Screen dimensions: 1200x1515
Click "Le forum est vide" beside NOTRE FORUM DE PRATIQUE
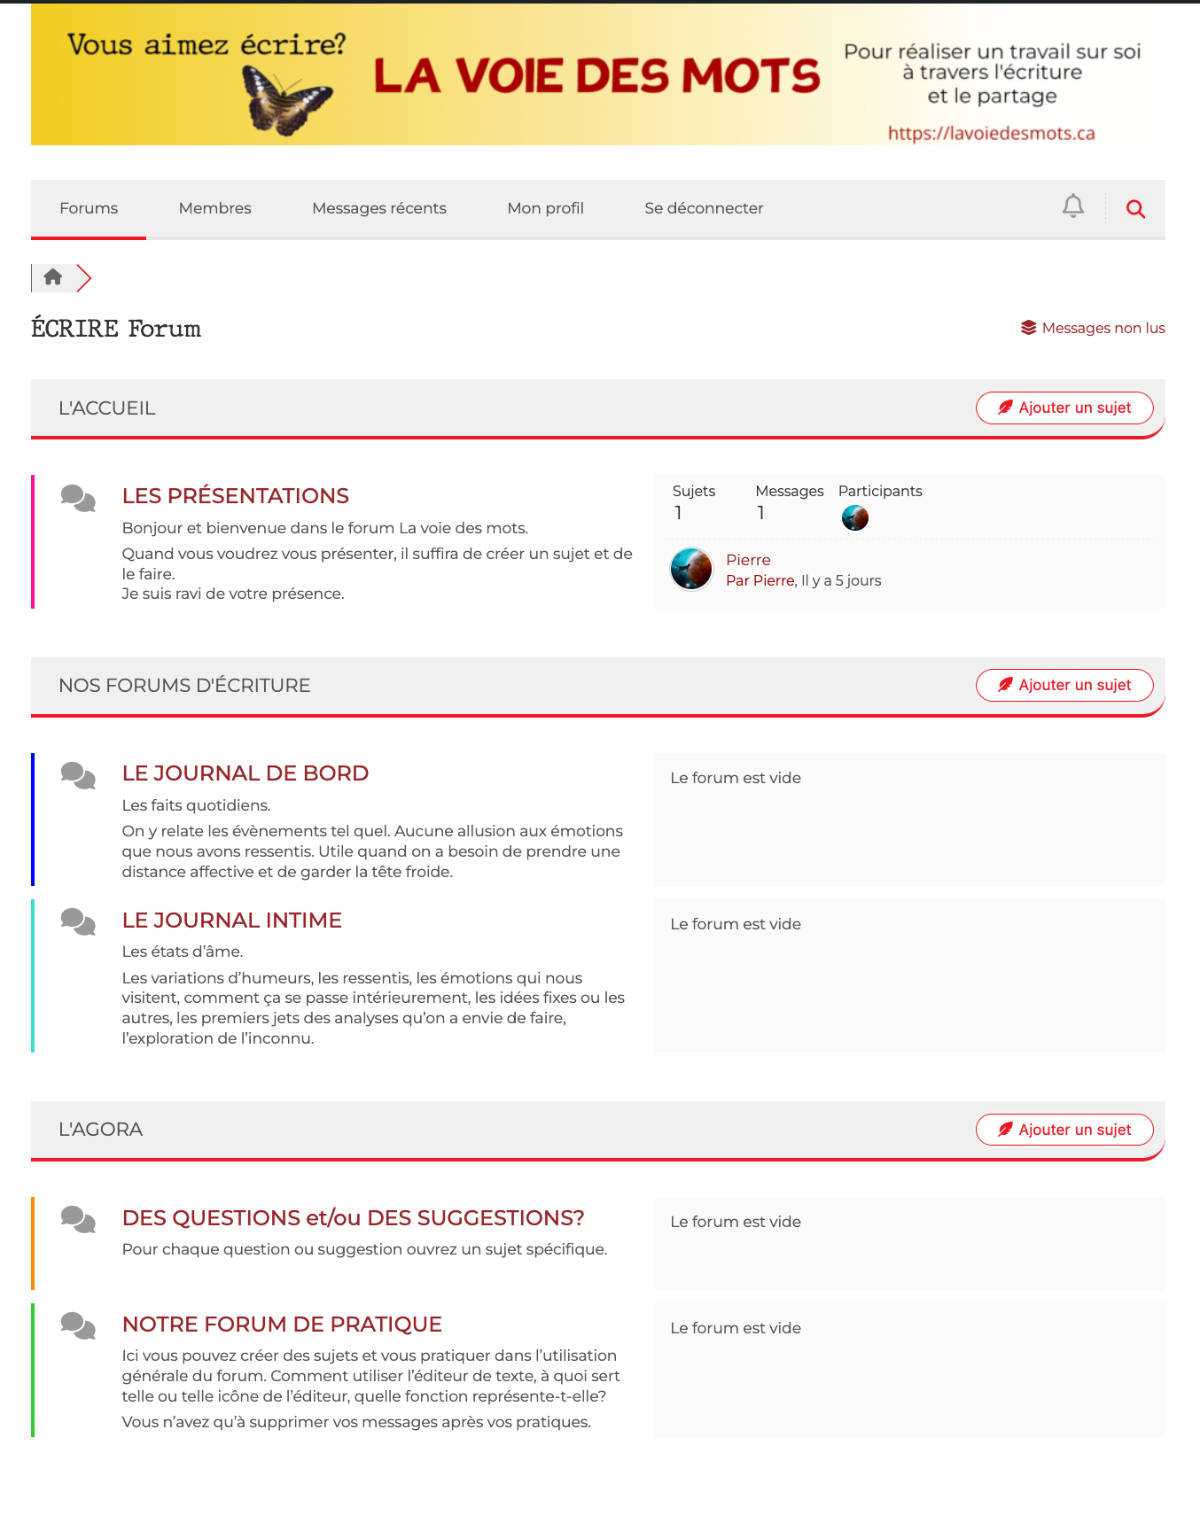click(735, 1328)
